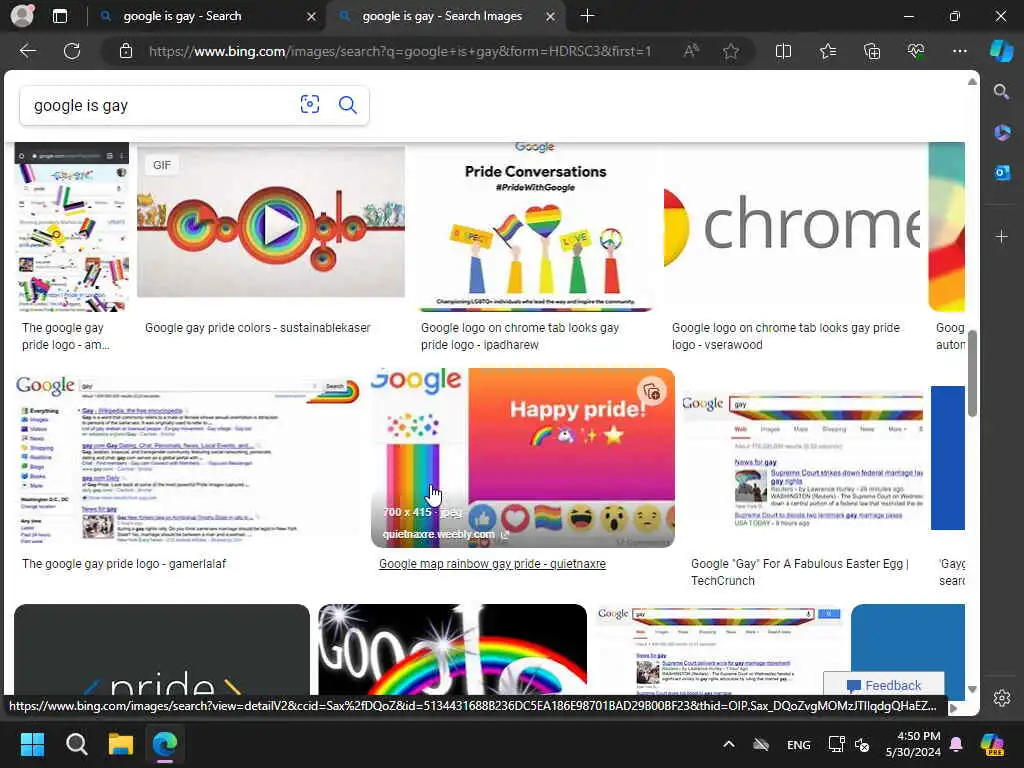Open taskbar Search

coord(76,744)
